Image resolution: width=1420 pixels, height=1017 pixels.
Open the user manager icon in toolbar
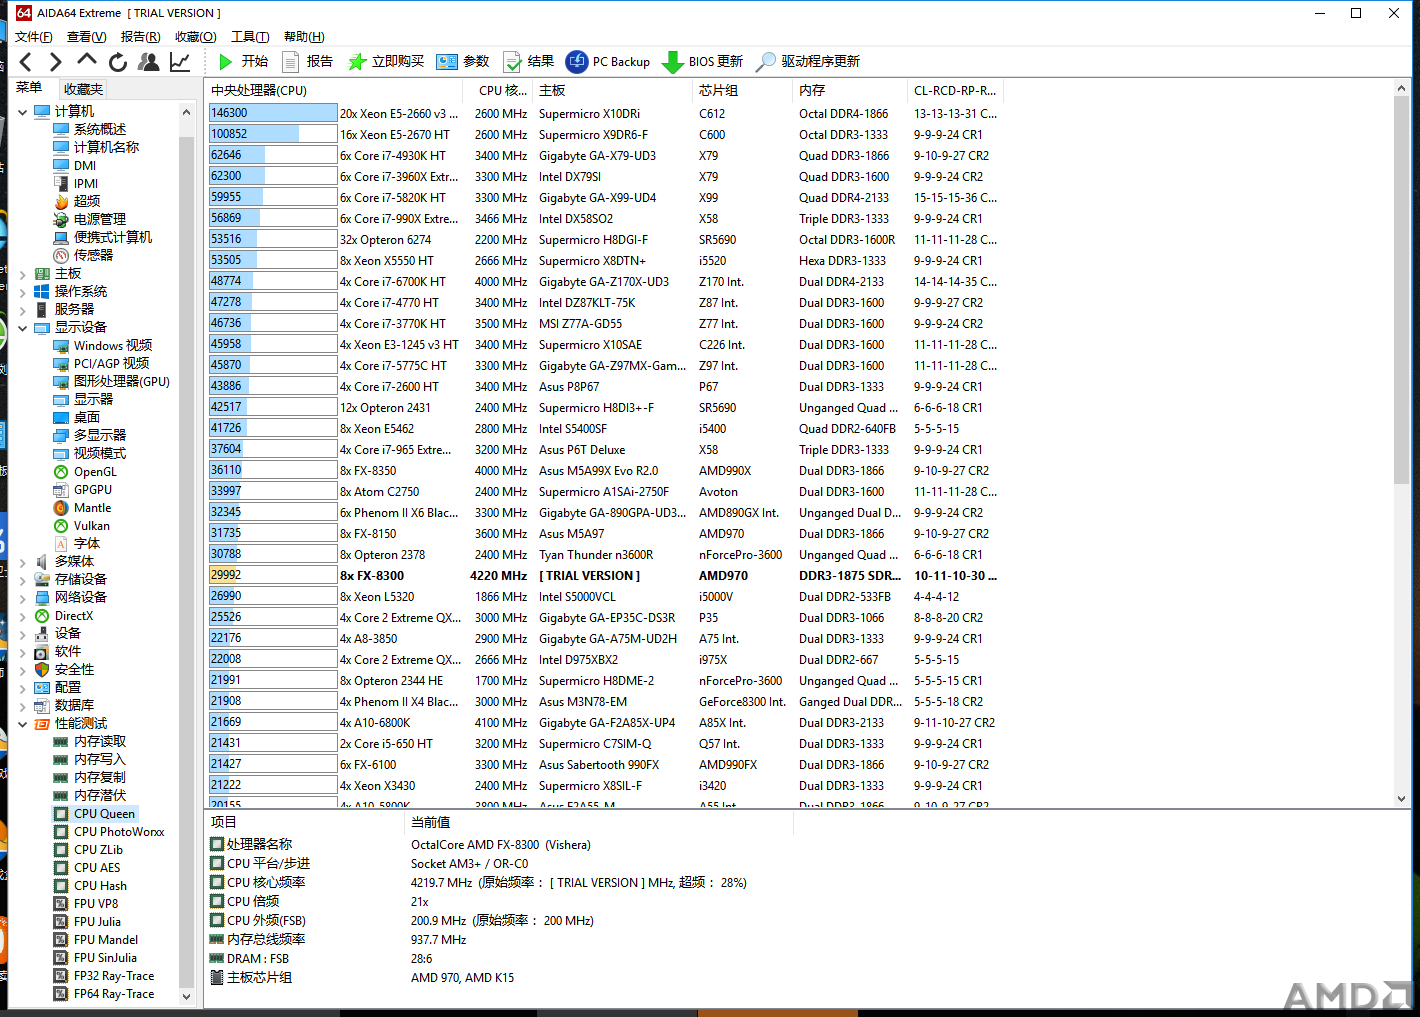tap(149, 62)
